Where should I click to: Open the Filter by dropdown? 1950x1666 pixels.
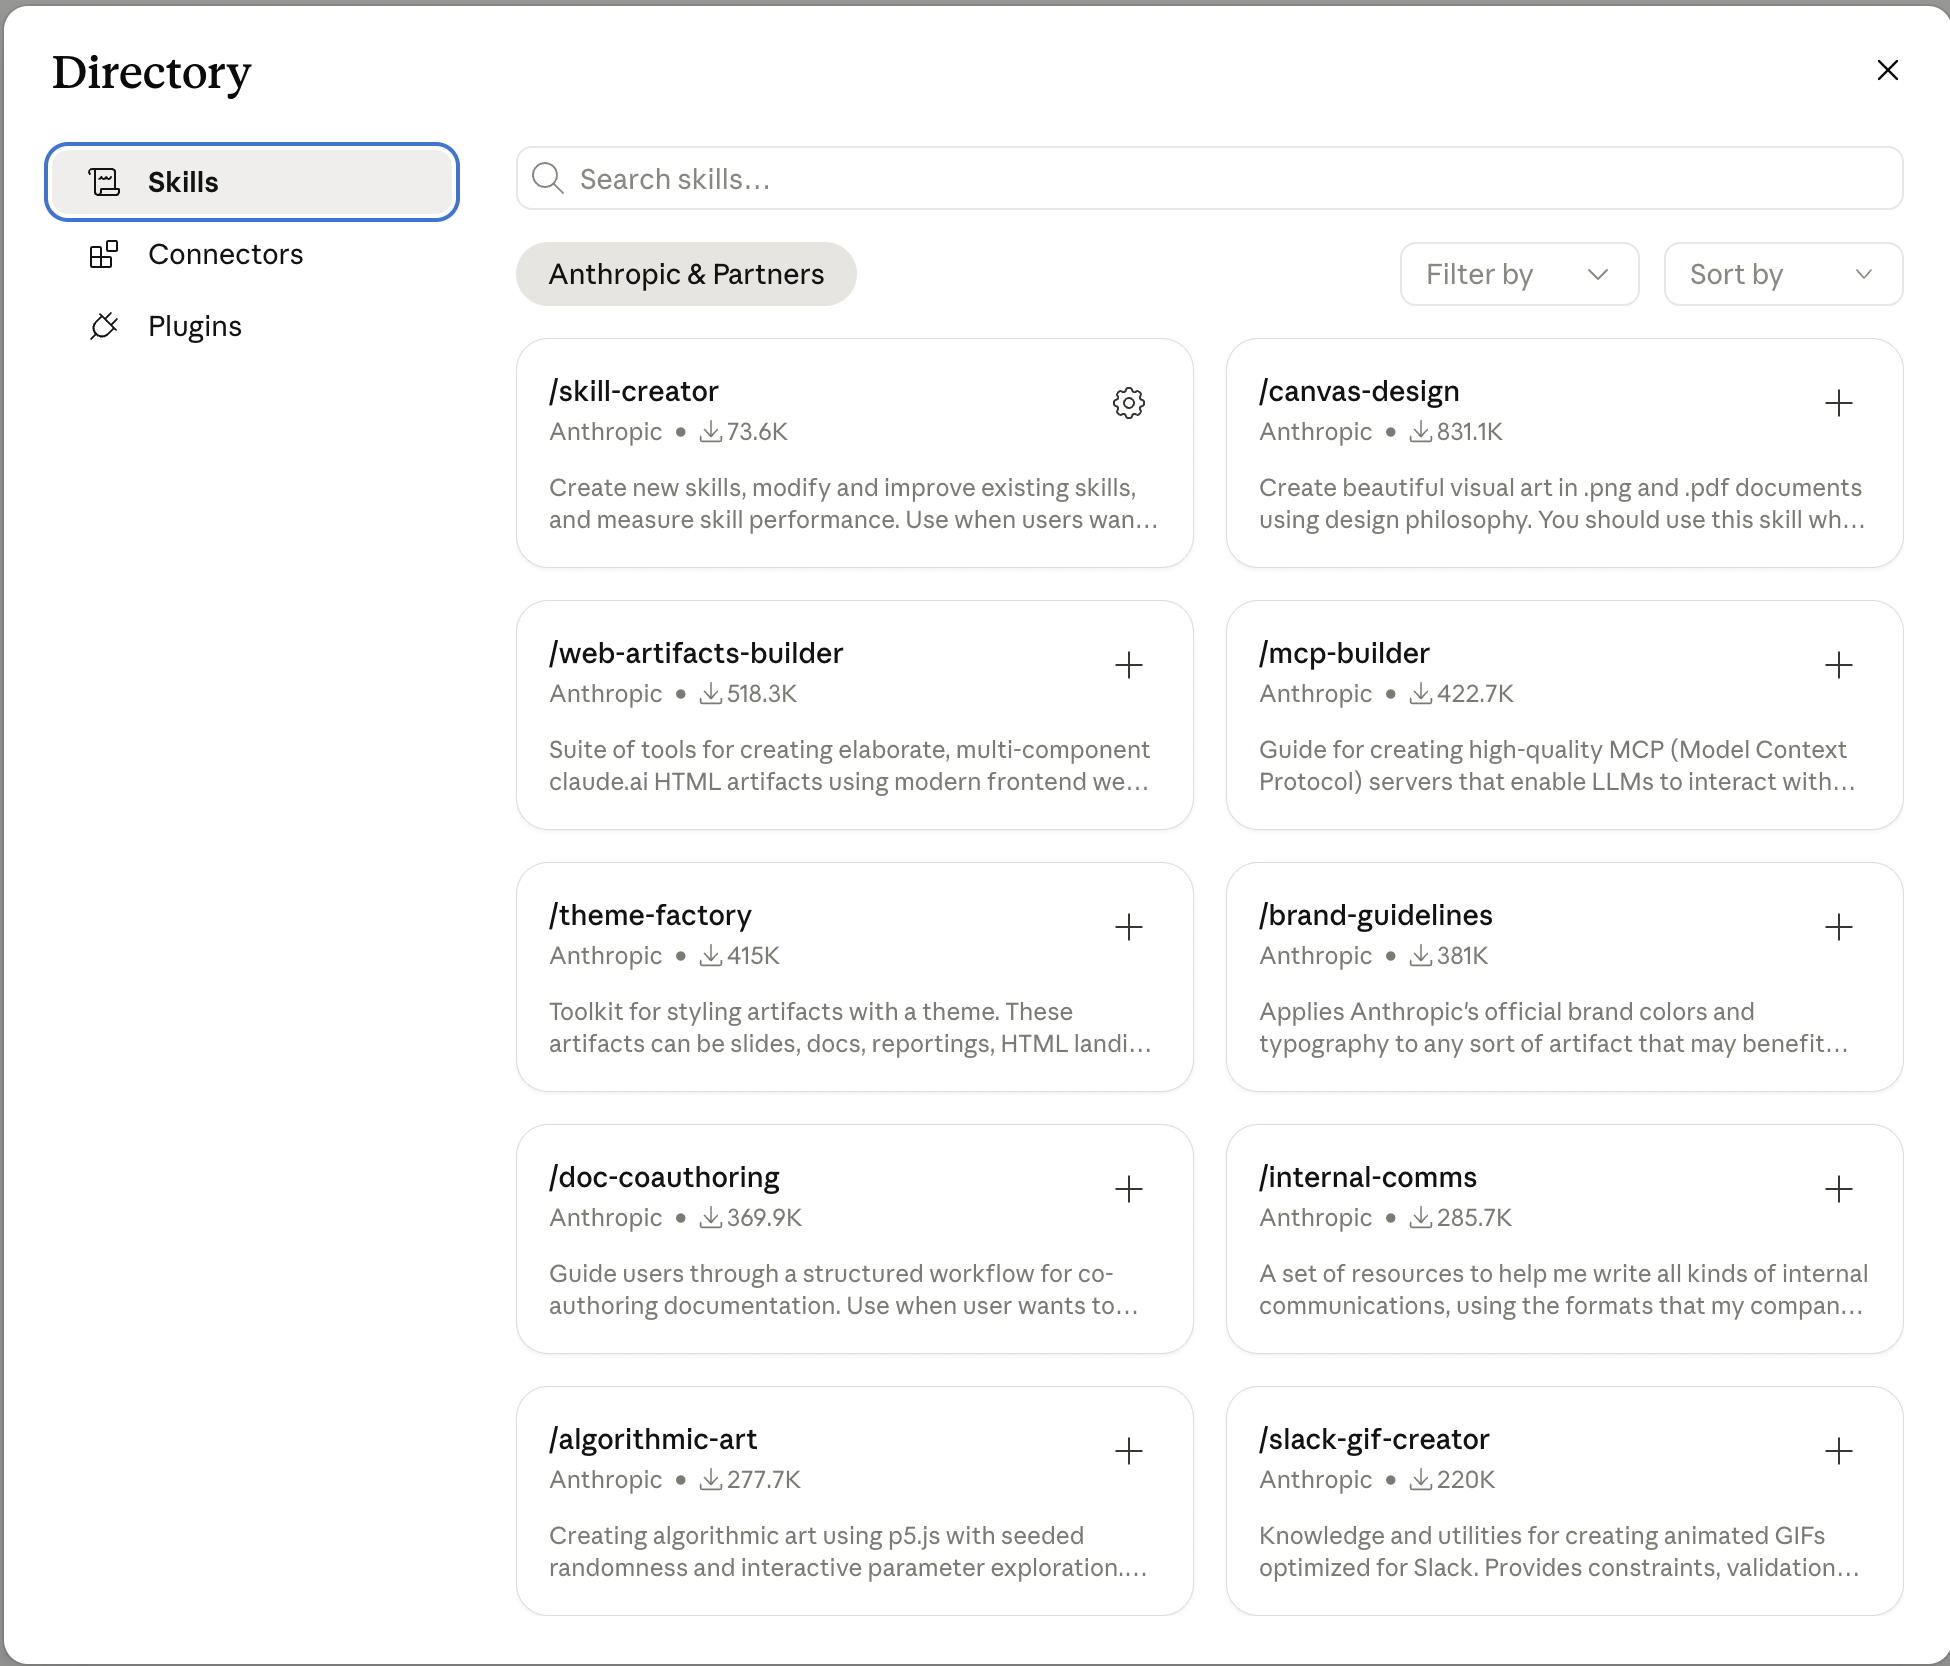(x=1519, y=274)
